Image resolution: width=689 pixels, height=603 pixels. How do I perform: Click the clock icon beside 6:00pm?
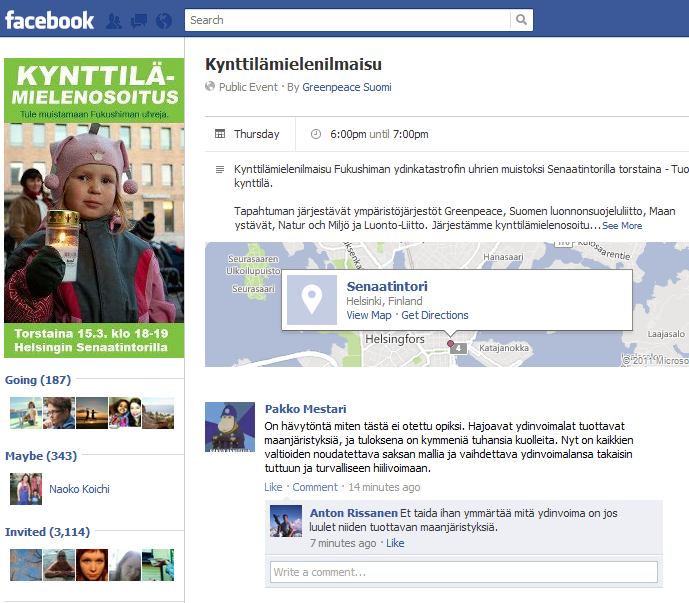click(316, 134)
